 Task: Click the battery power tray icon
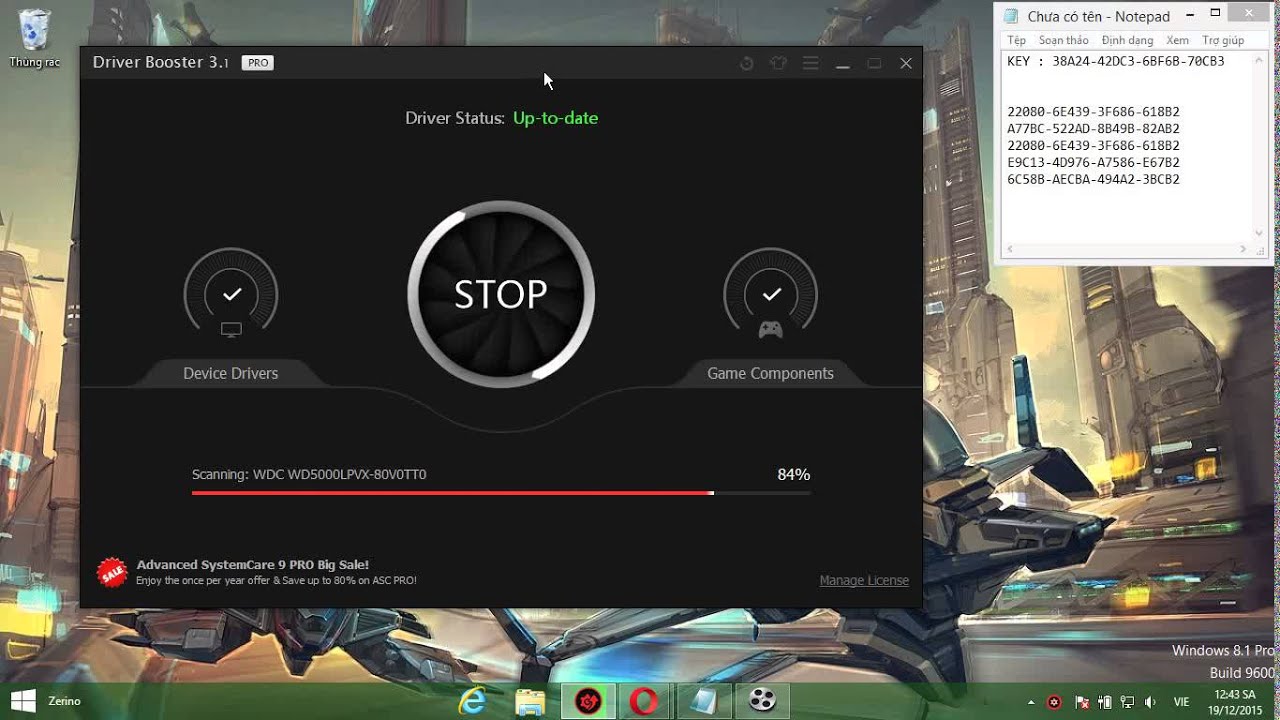point(1105,702)
